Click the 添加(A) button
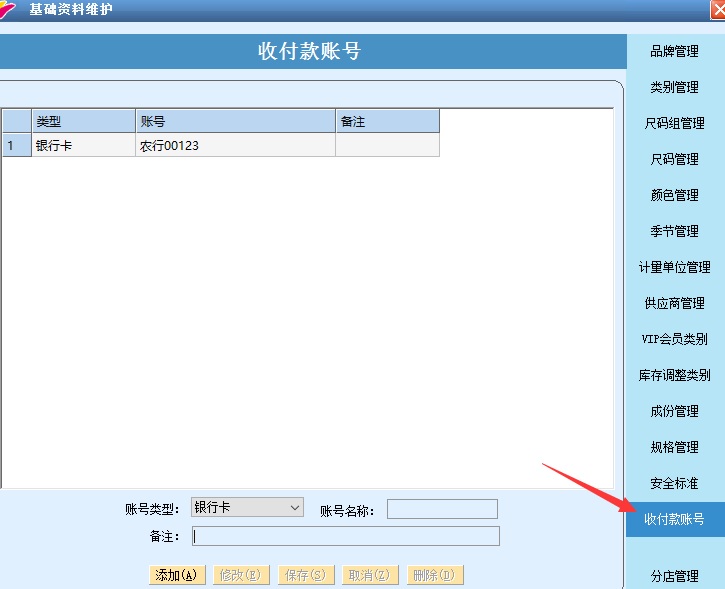 coord(177,575)
